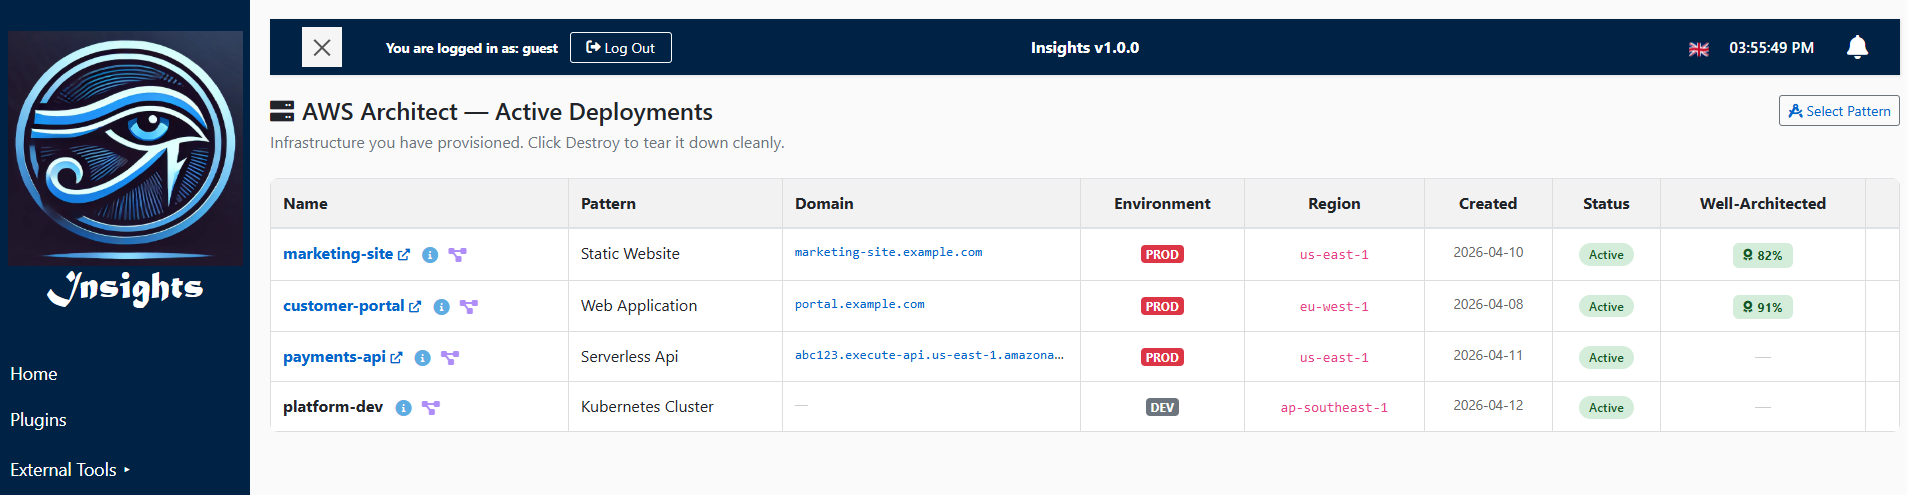Click the info icon beside payments-api
This screenshot has width=1908, height=495.
423,358
